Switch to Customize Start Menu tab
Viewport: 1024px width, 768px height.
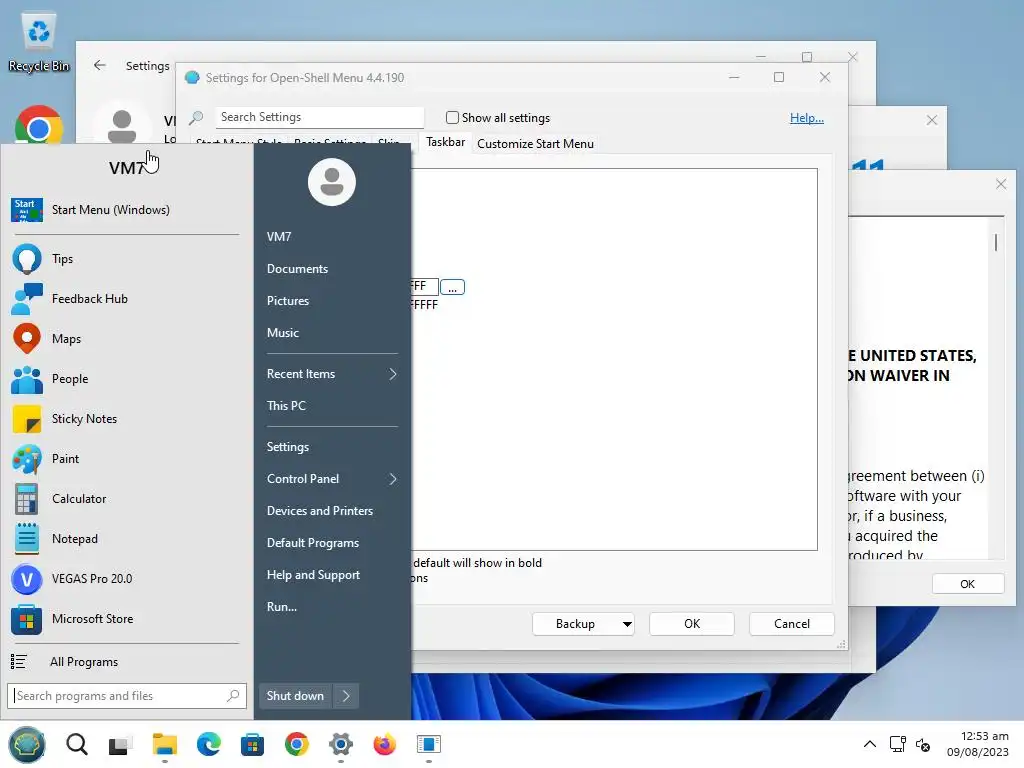tap(535, 144)
